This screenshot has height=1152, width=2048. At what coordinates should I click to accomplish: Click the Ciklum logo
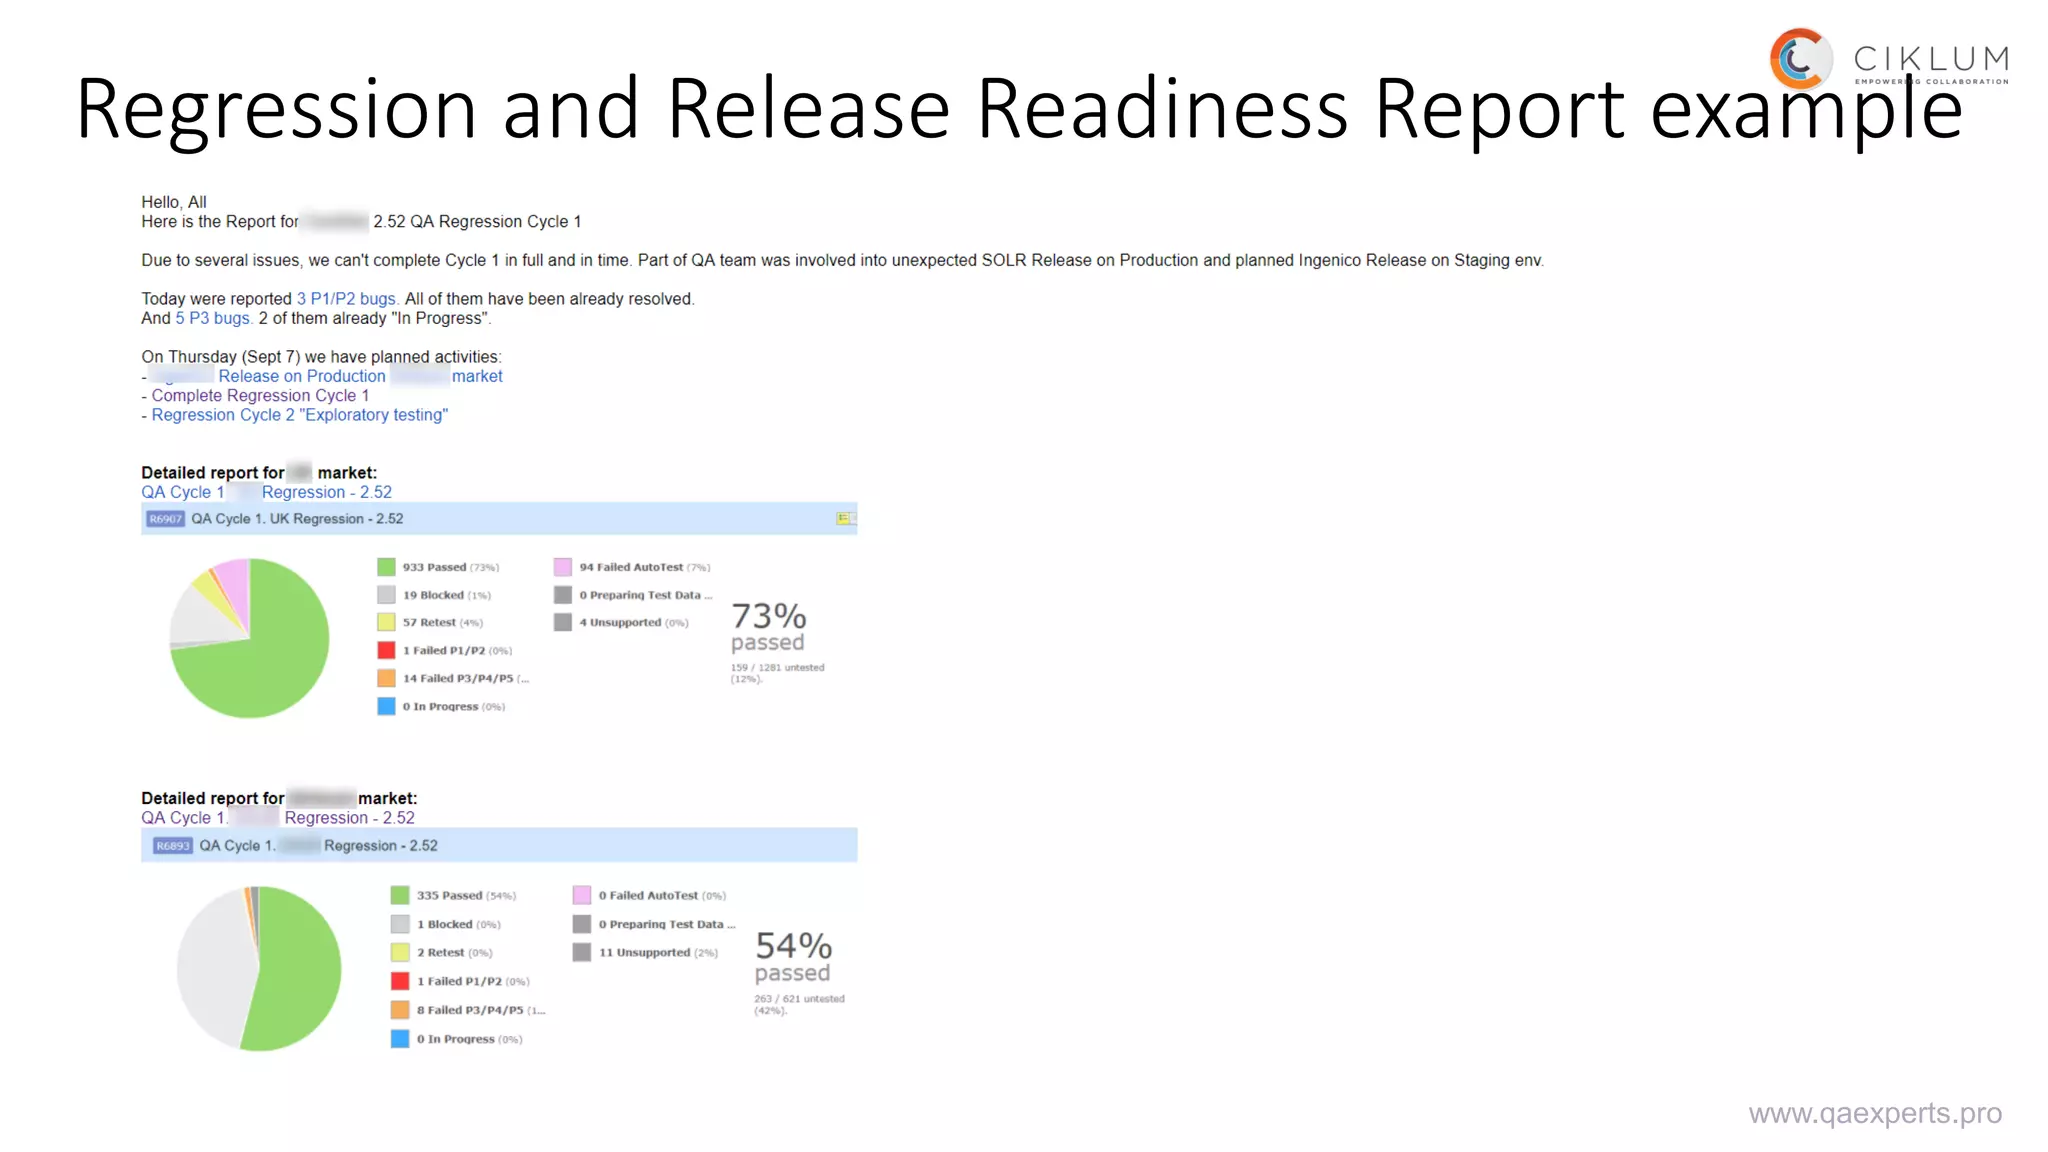(x=1888, y=60)
